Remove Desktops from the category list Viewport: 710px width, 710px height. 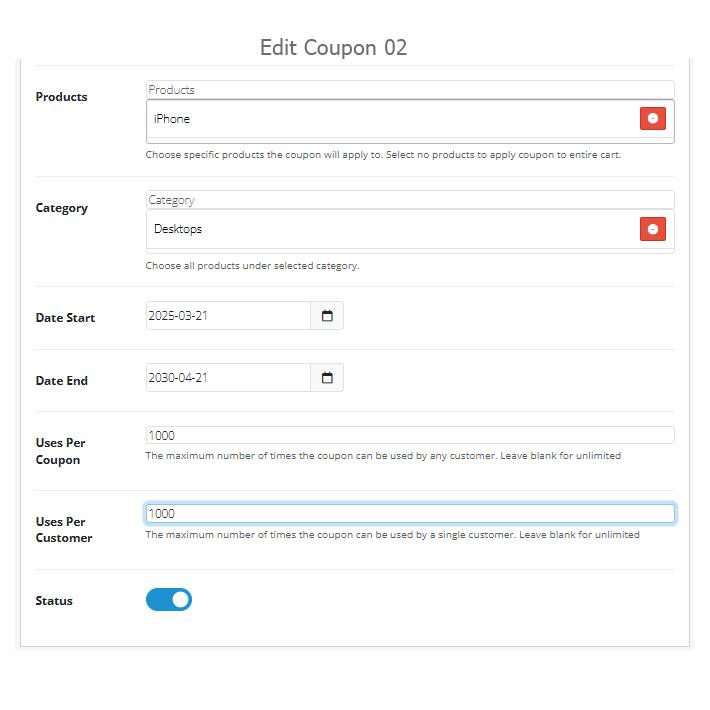pos(652,229)
